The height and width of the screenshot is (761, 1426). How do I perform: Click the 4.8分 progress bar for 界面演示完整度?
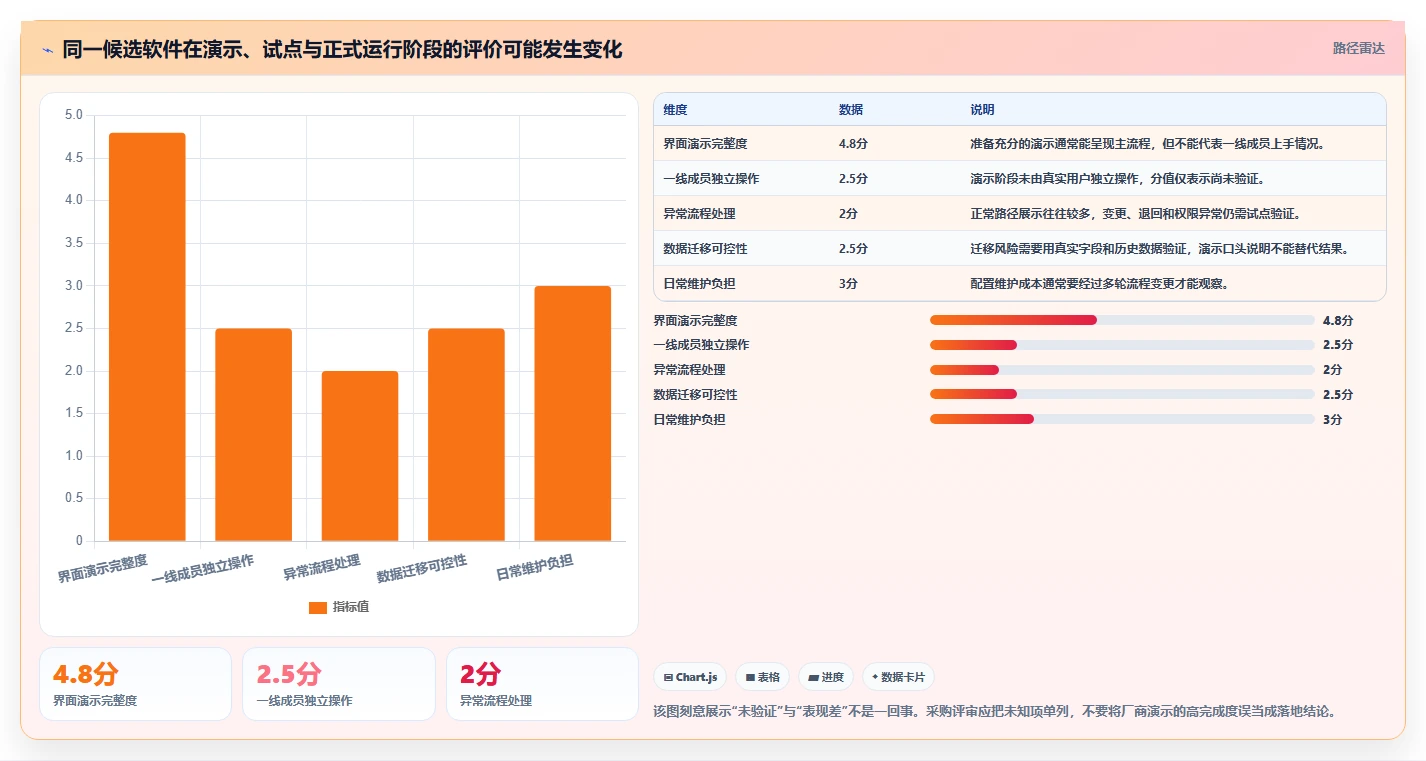(x=1122, y=320)
